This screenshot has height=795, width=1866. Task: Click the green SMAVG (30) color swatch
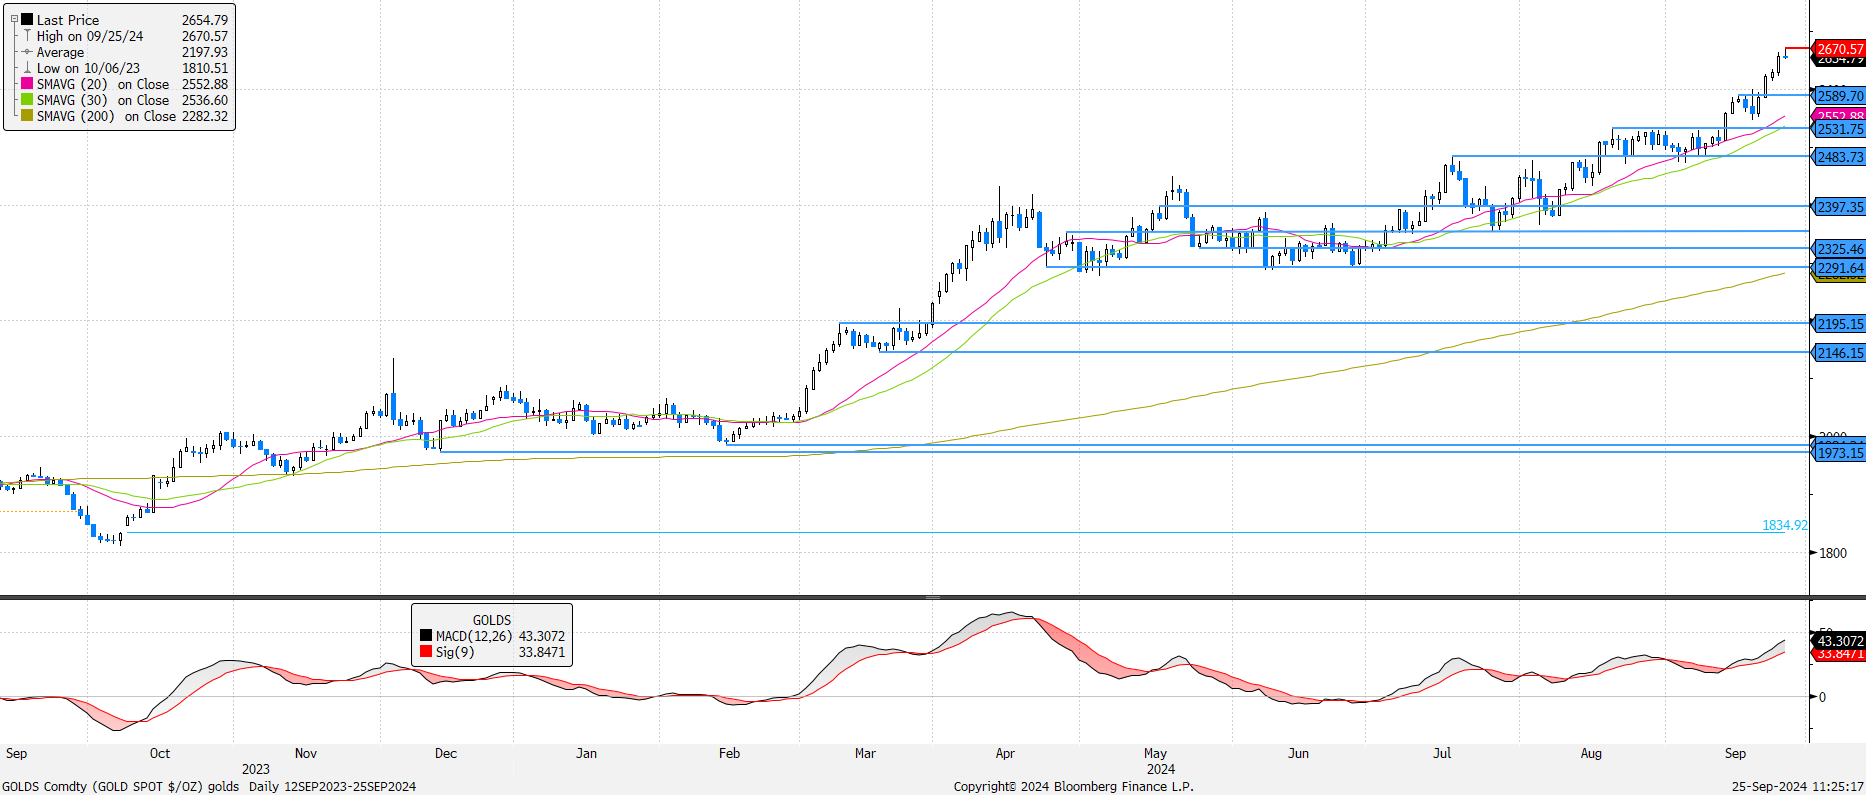click(27, 100)
